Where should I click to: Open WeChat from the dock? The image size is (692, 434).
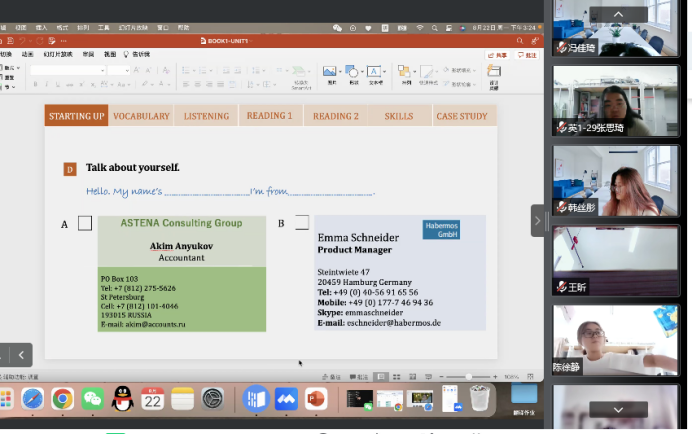[92, 399]
